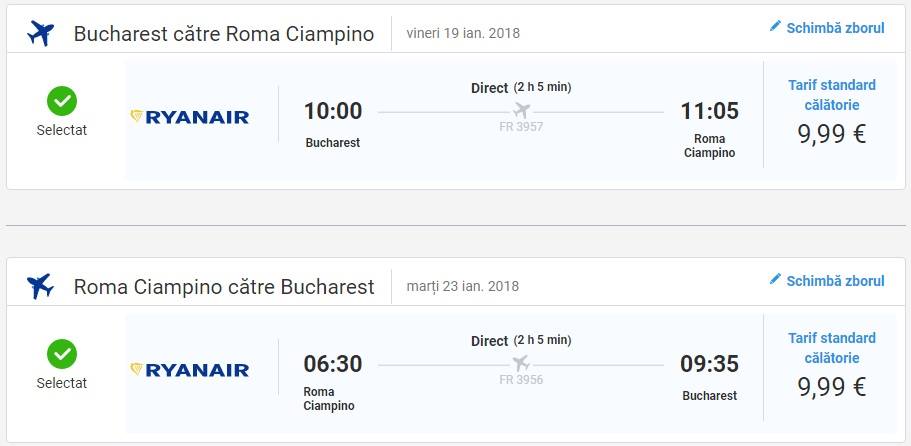The width and height of the screenshot is (911, 446).
Task: Toggle the green Selectat checkmark on the outbound flight
Action: [62, 100]
